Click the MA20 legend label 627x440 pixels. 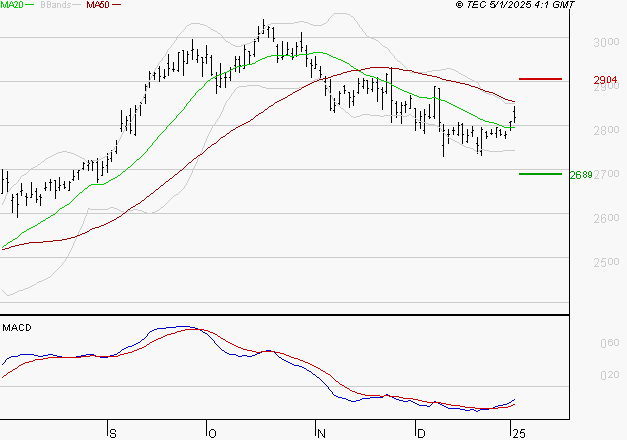tap(12, 5)
